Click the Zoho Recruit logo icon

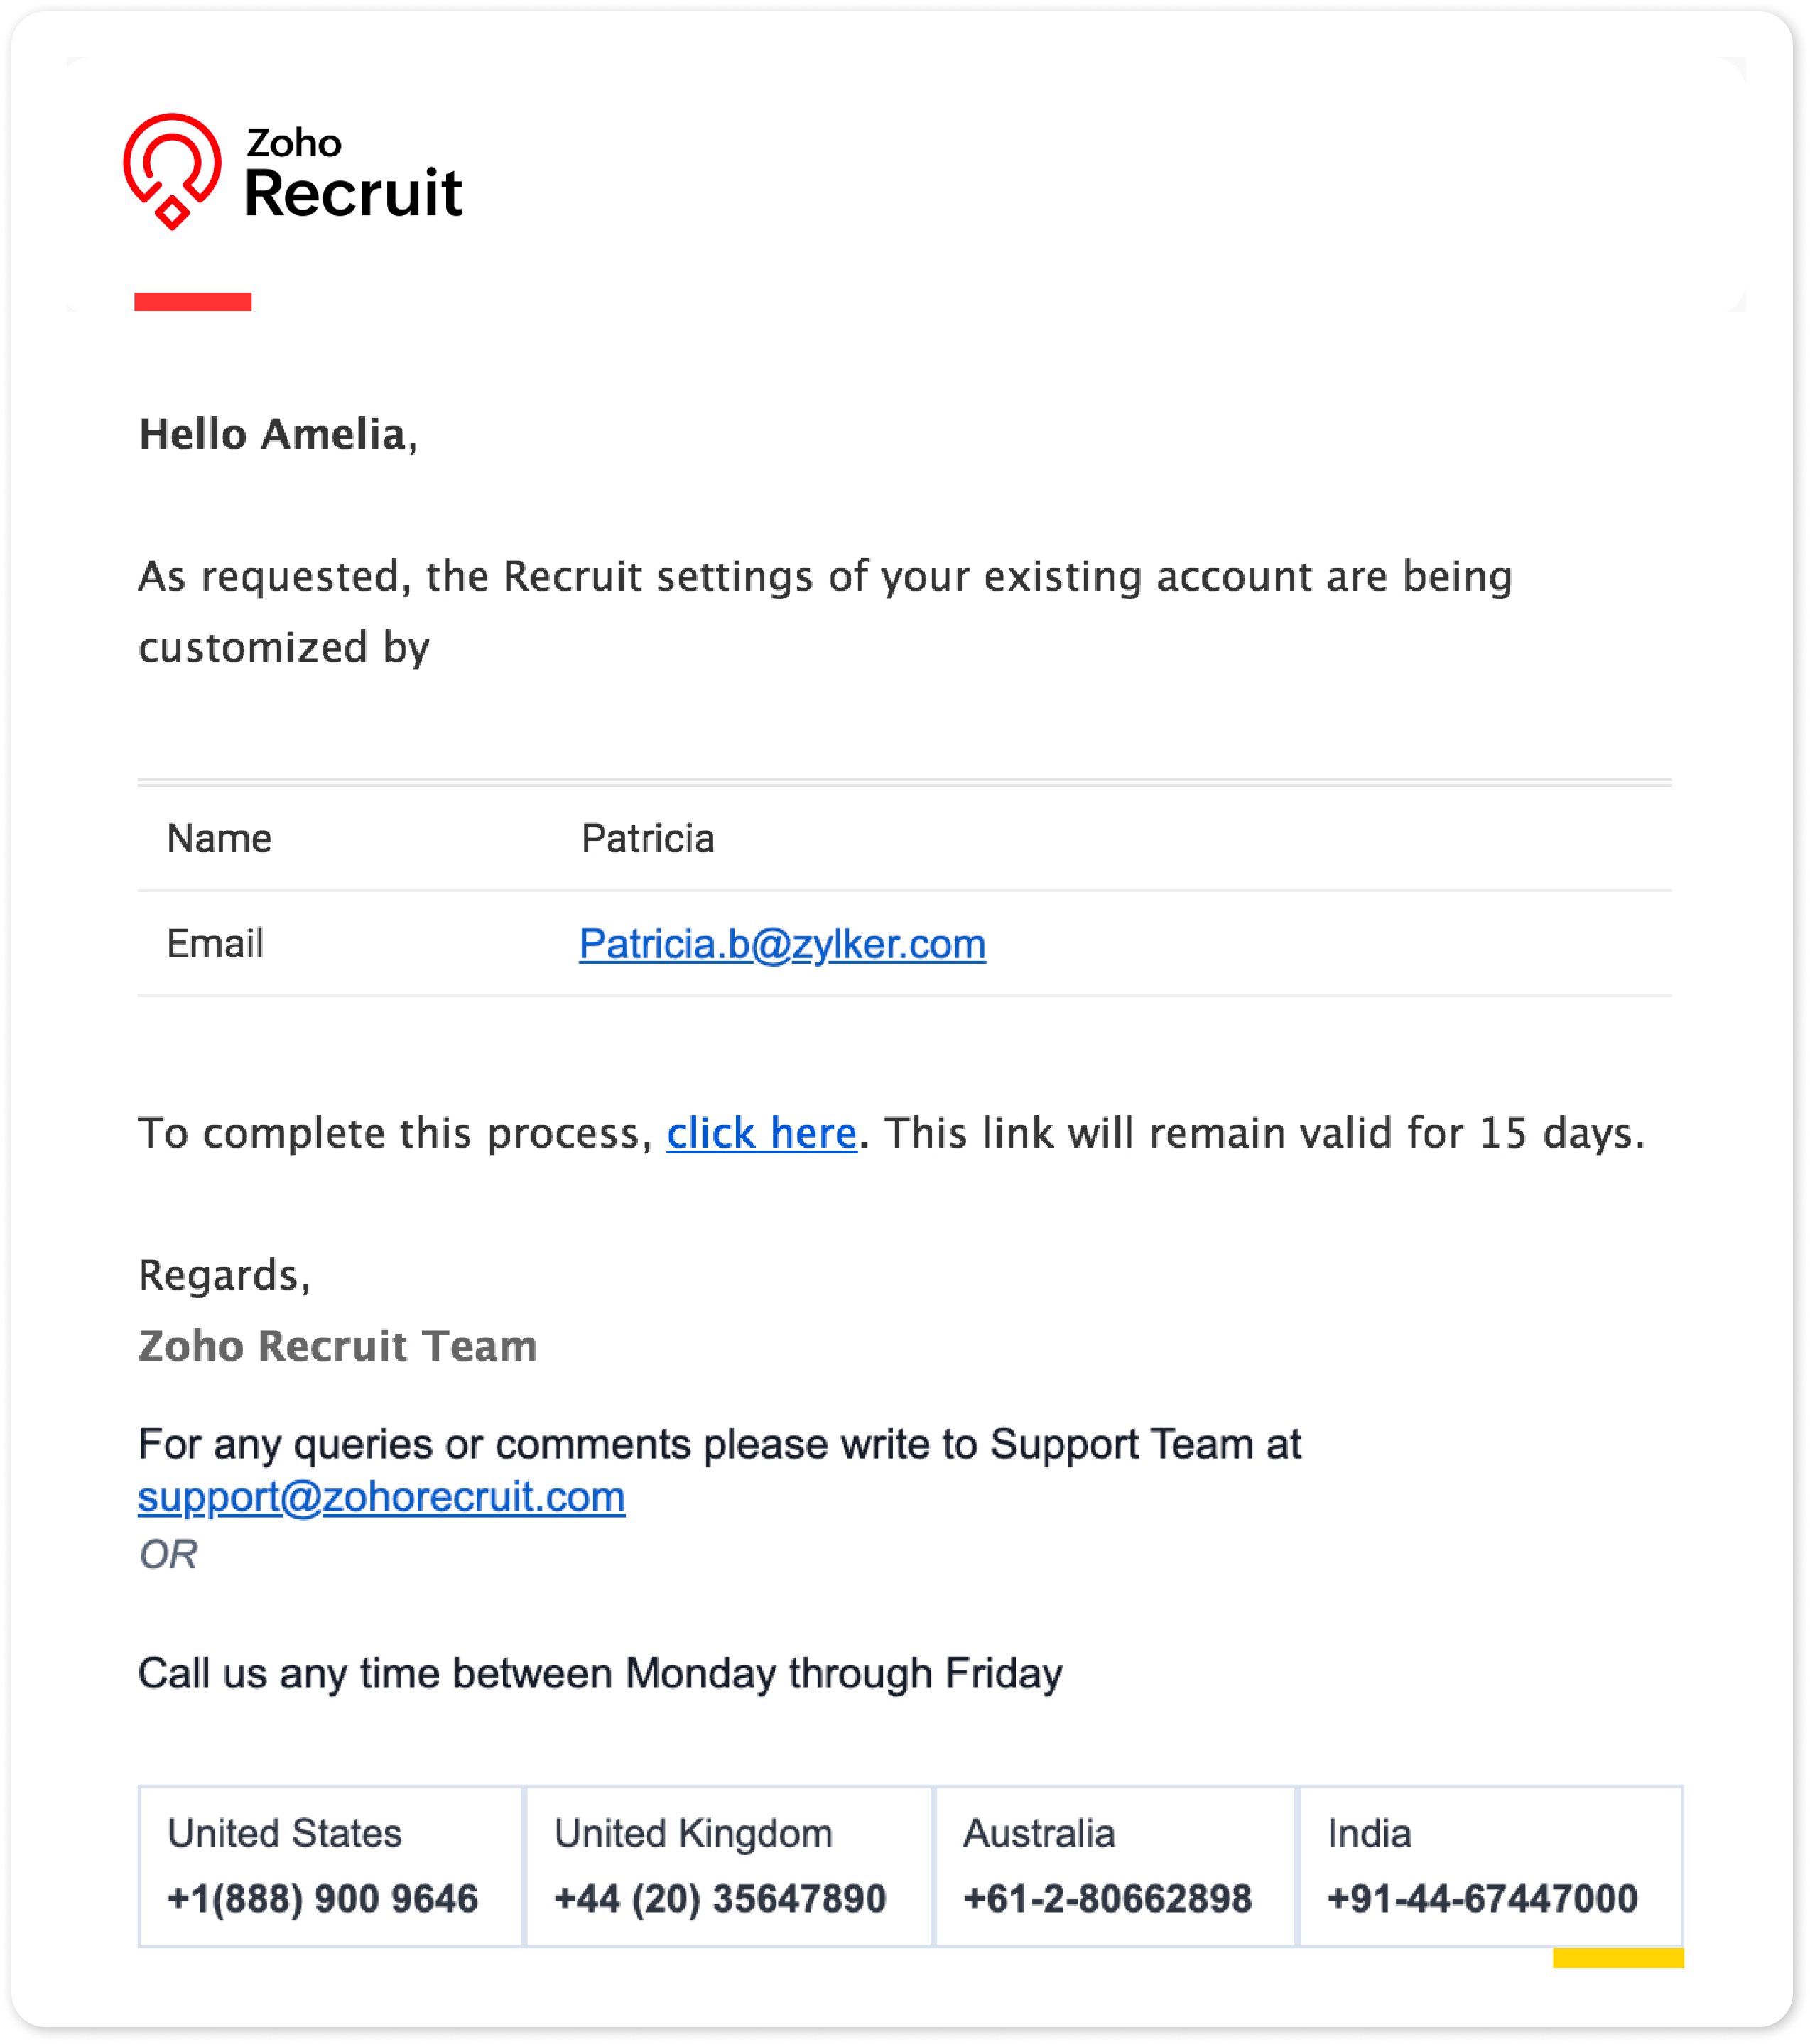coord(172,171)
